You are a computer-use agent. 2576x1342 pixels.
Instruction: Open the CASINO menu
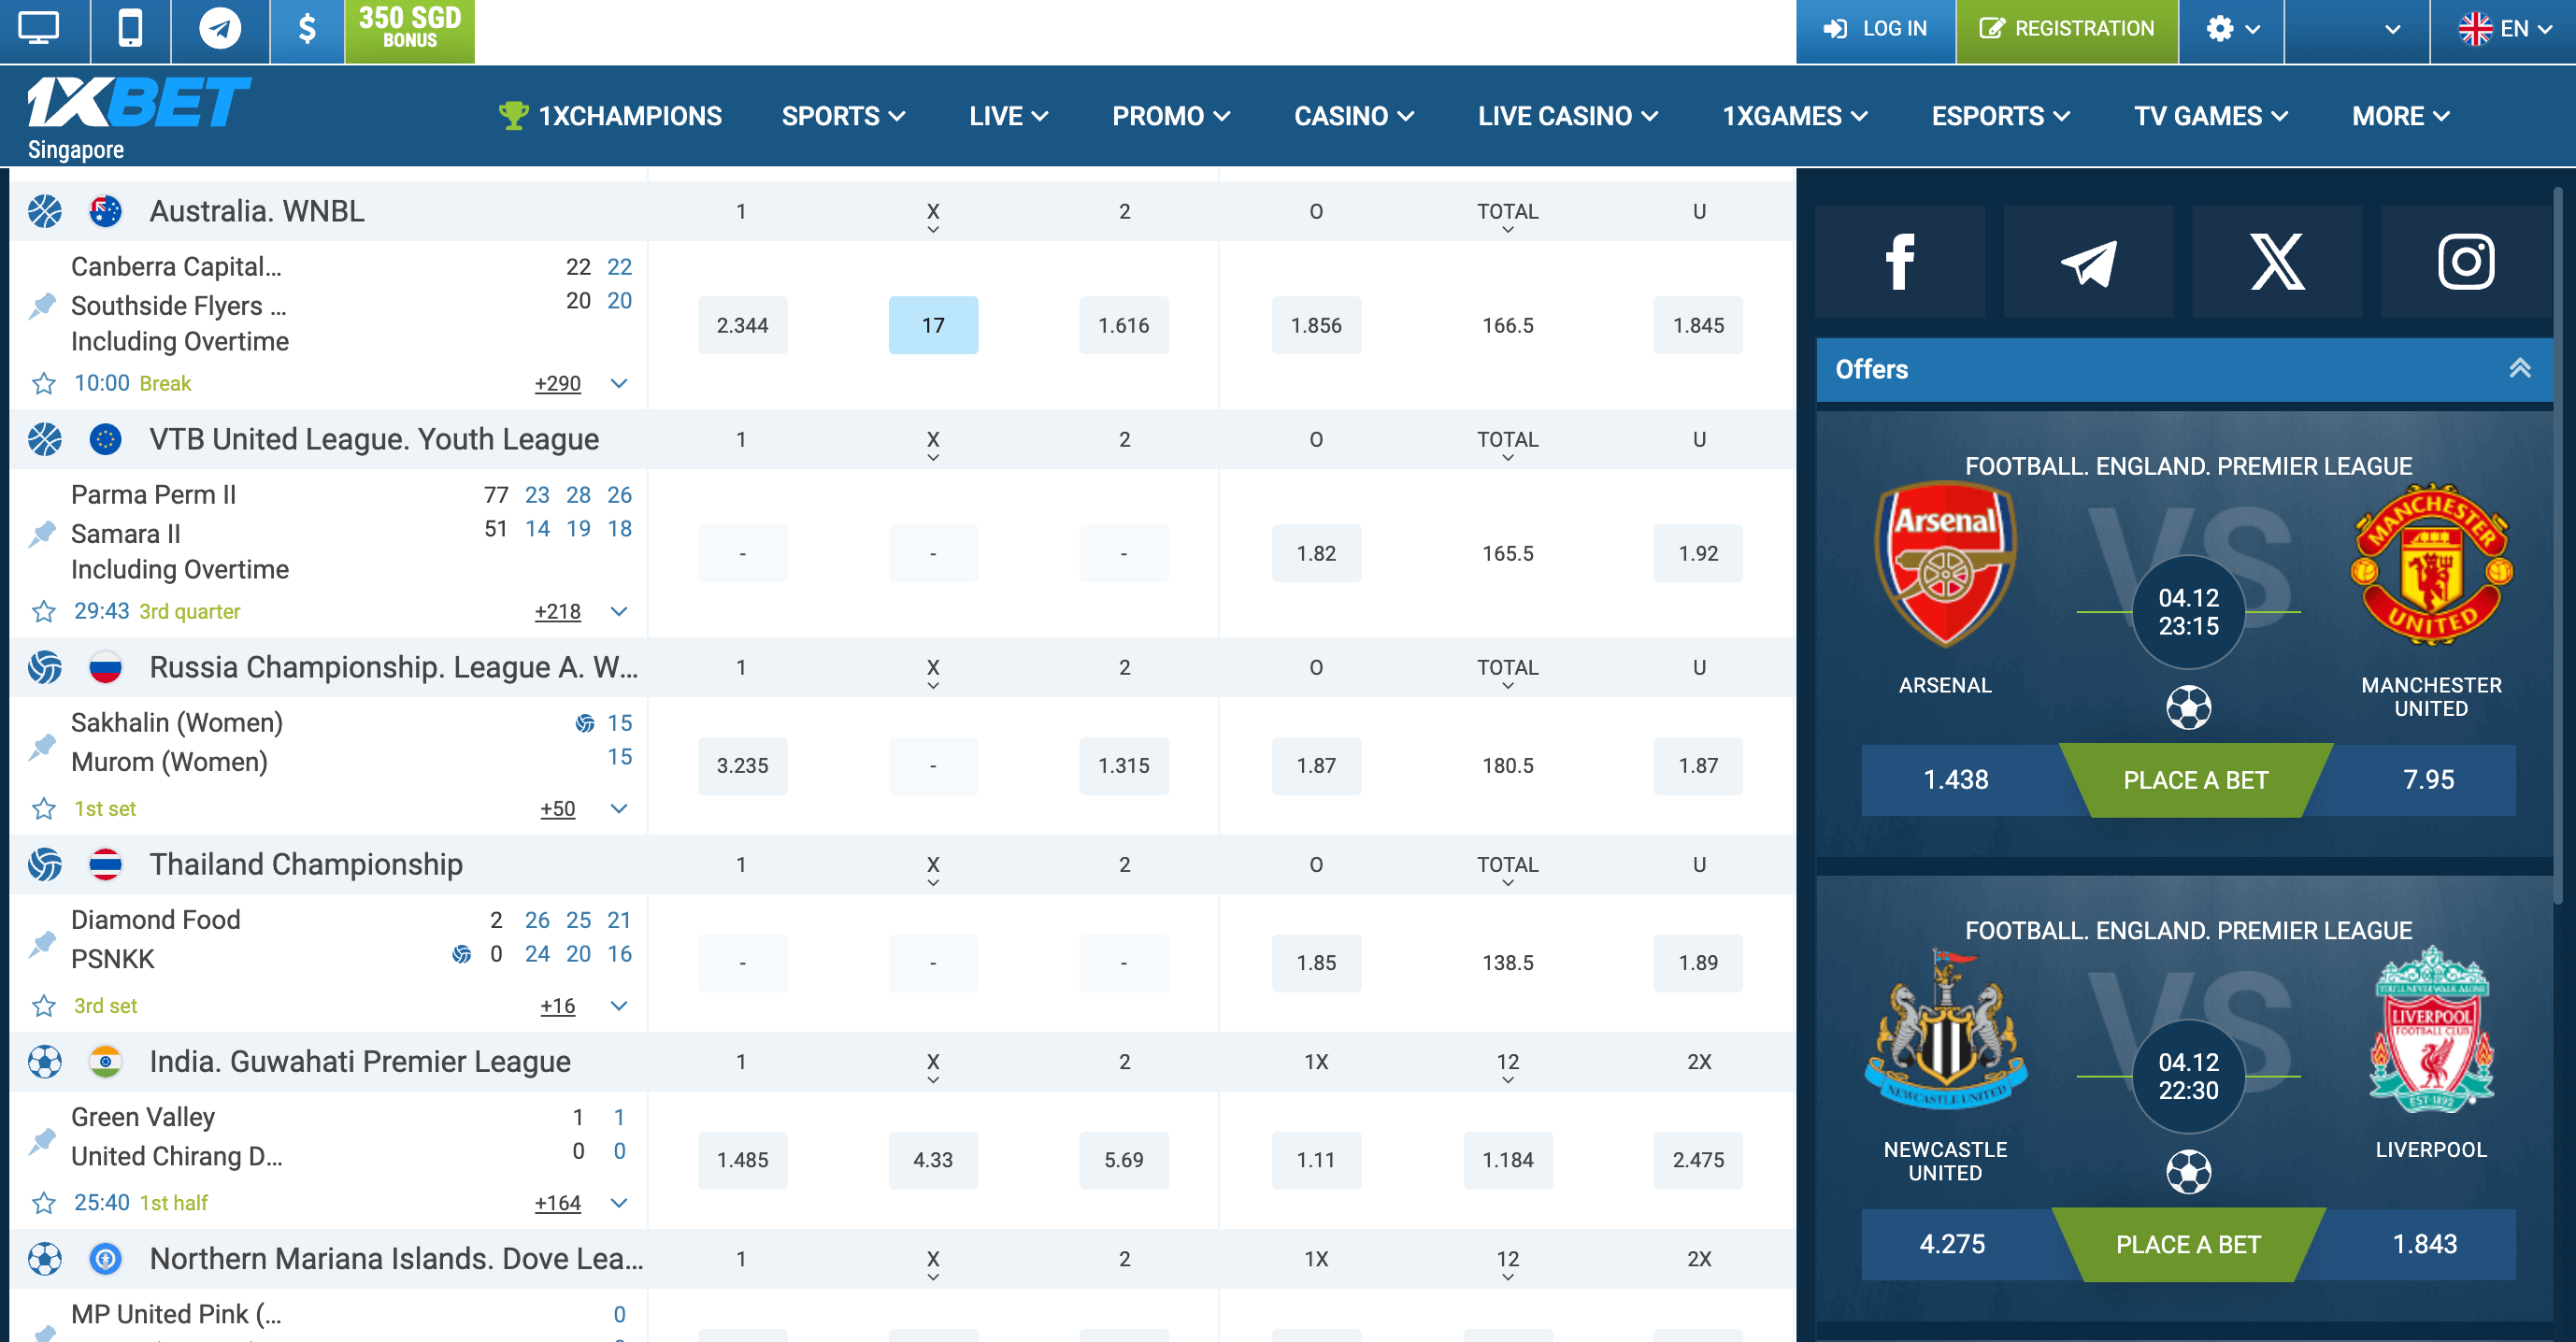coord(1354,116)
